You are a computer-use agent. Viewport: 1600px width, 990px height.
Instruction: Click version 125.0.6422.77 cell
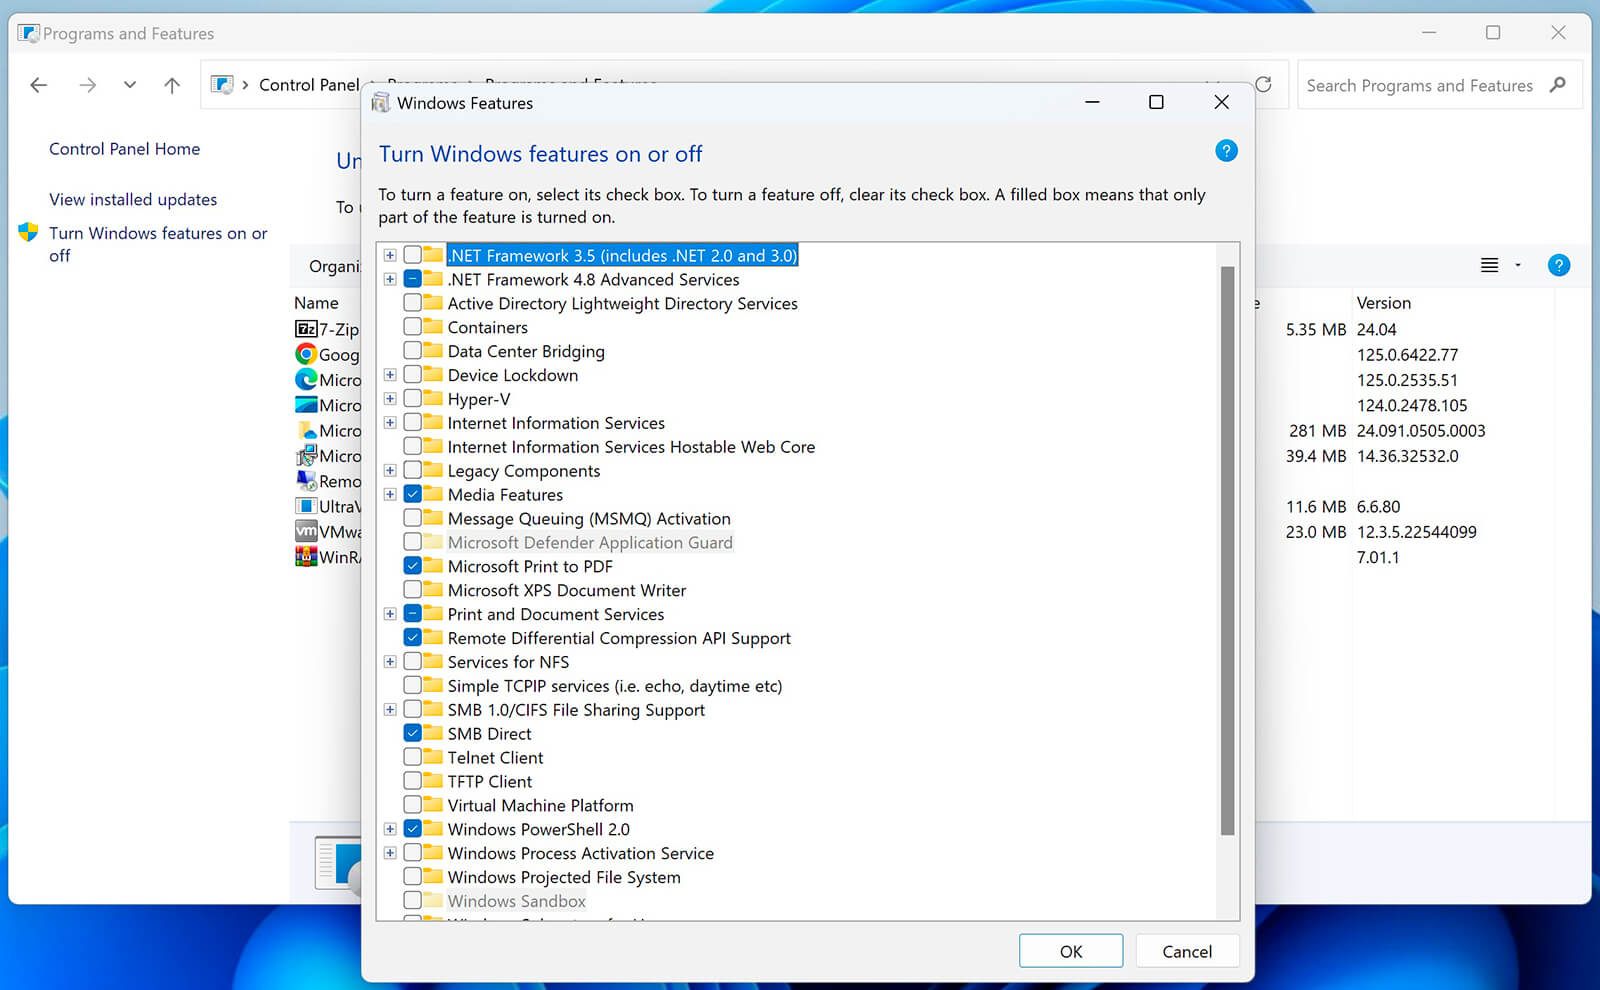coord(1407,355)
